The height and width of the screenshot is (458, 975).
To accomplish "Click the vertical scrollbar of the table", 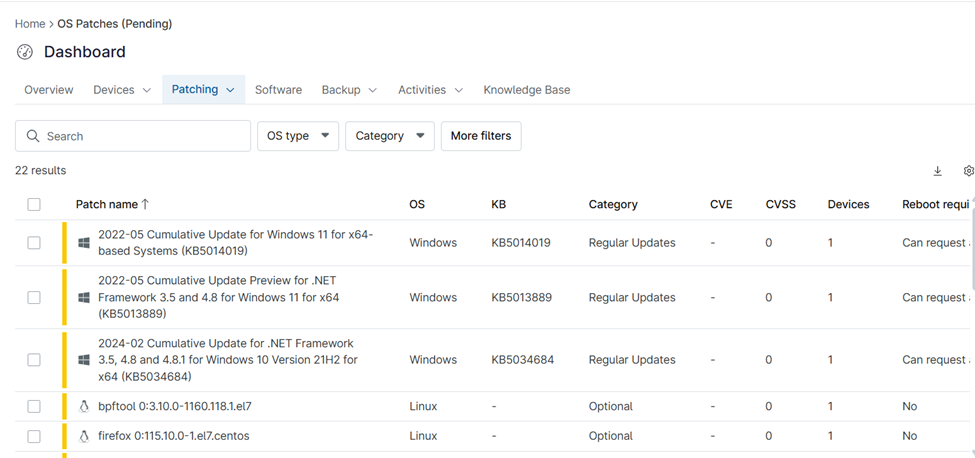I will tap(972, 249).
